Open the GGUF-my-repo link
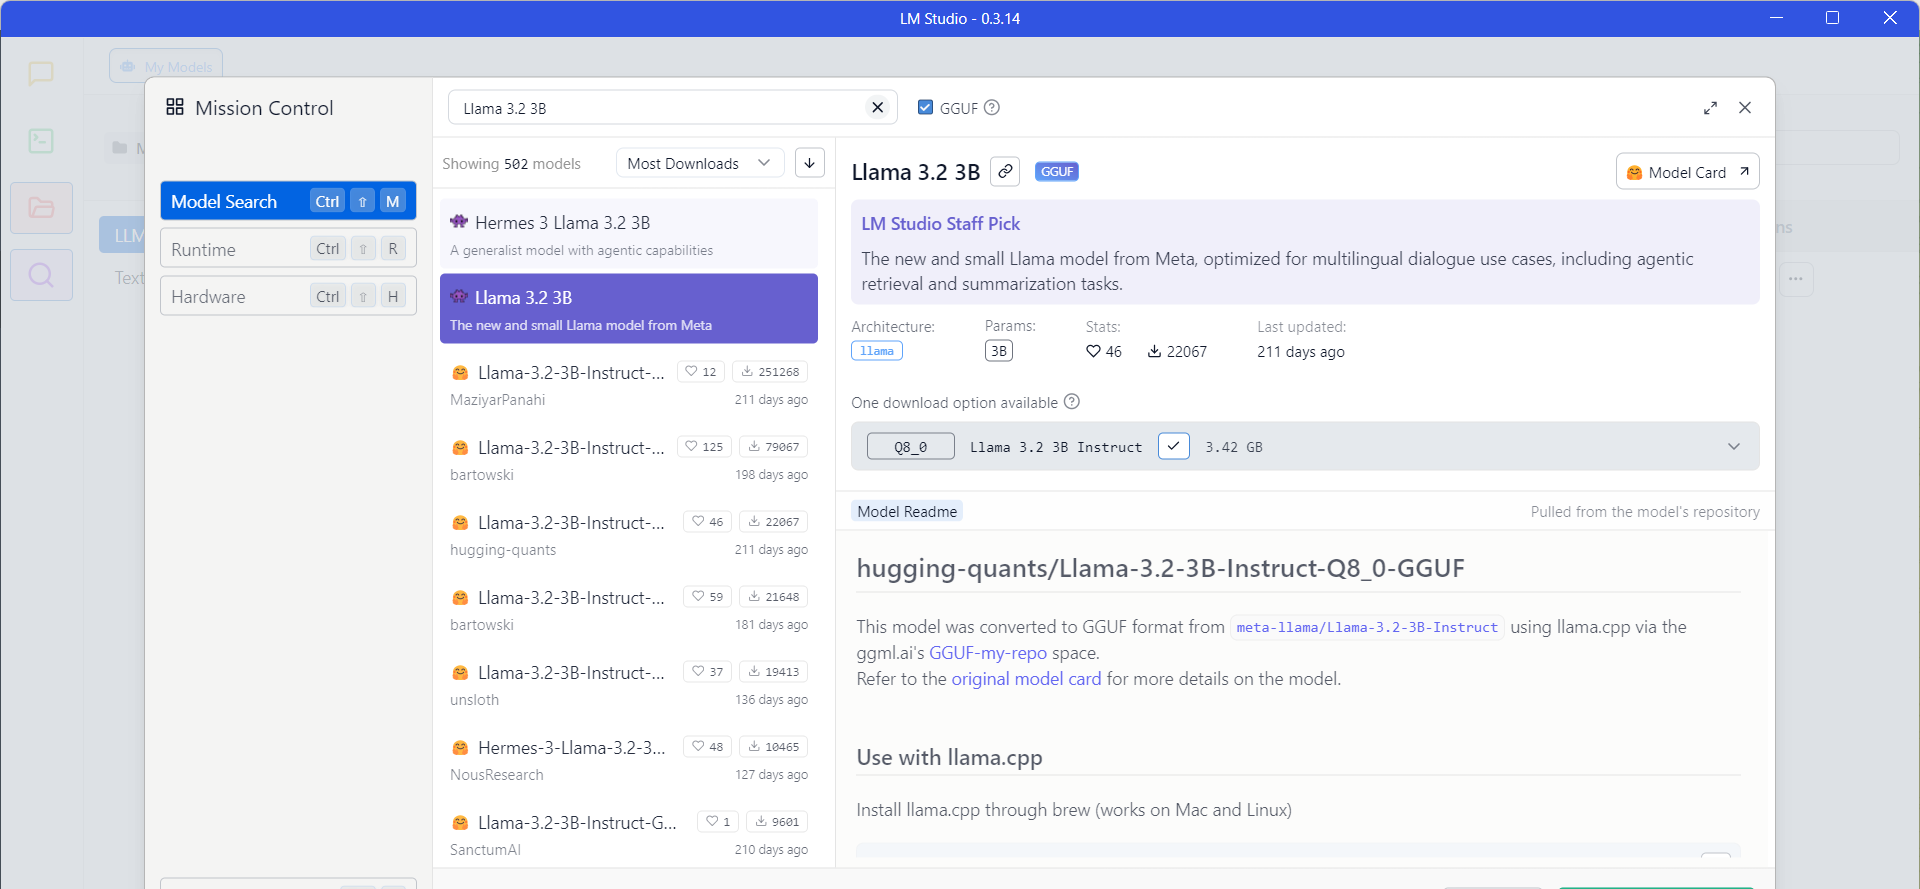1920x889 pixels. tap(988, 653)
